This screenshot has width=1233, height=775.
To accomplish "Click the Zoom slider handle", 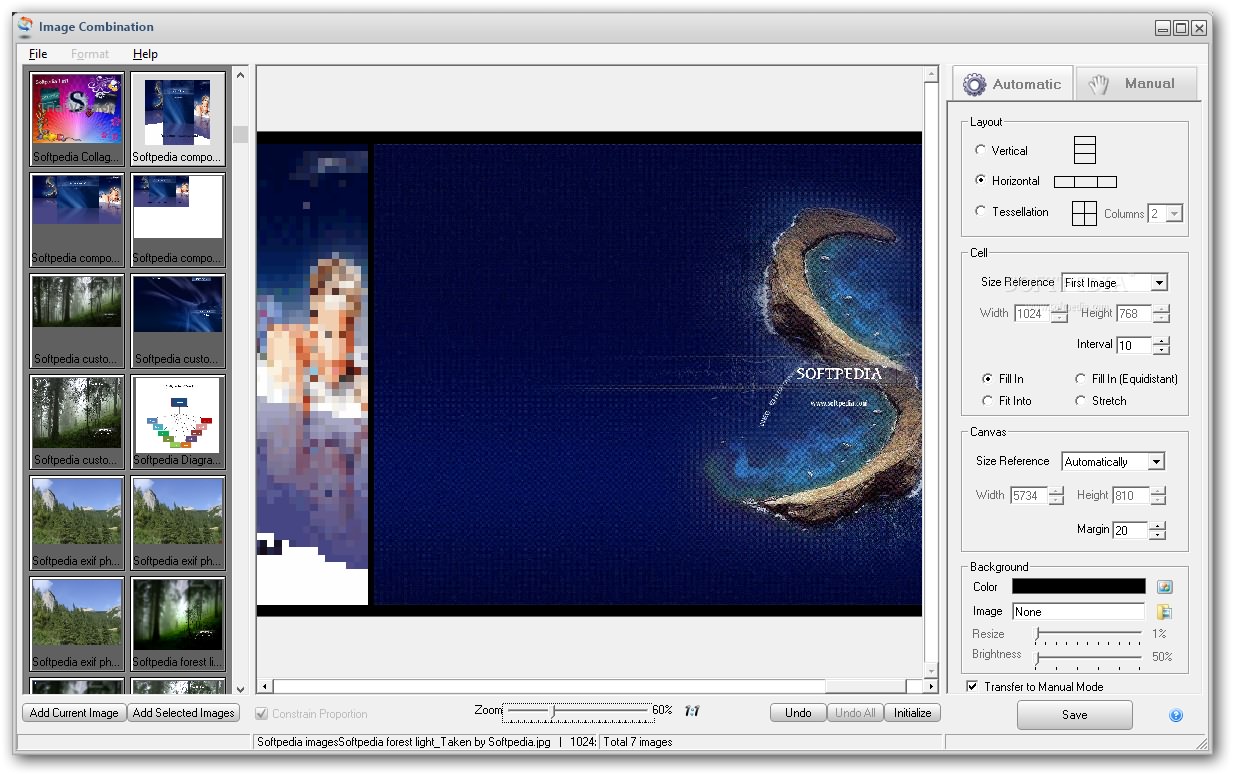I will [554, 711].
